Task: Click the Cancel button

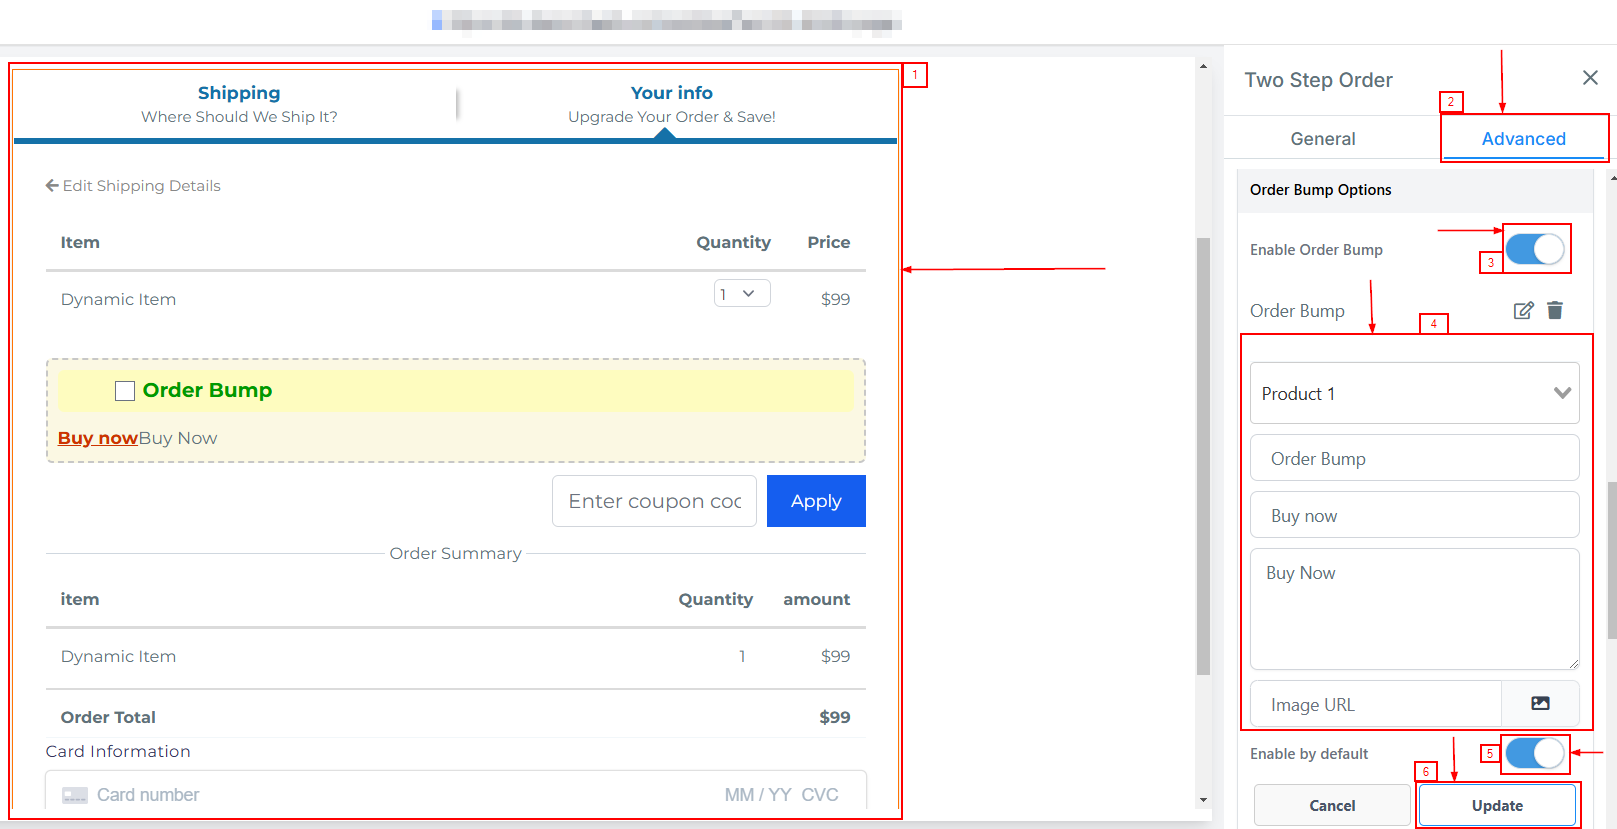Action: [x=1332, y=805]
